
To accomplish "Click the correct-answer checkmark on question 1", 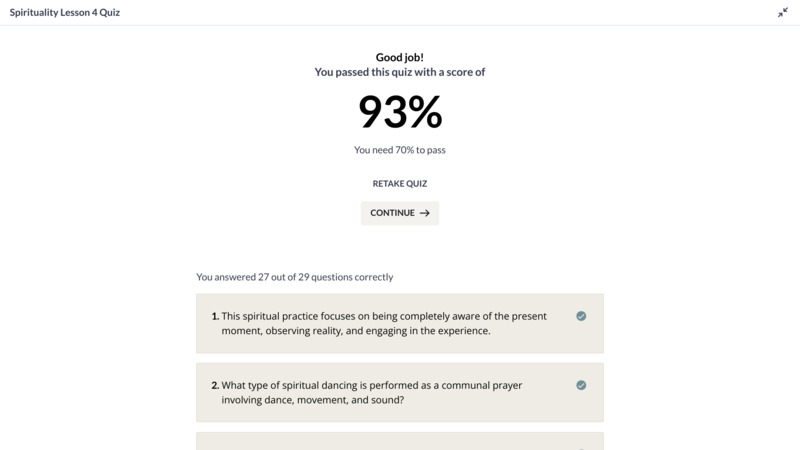I will (x=581, y=316).
